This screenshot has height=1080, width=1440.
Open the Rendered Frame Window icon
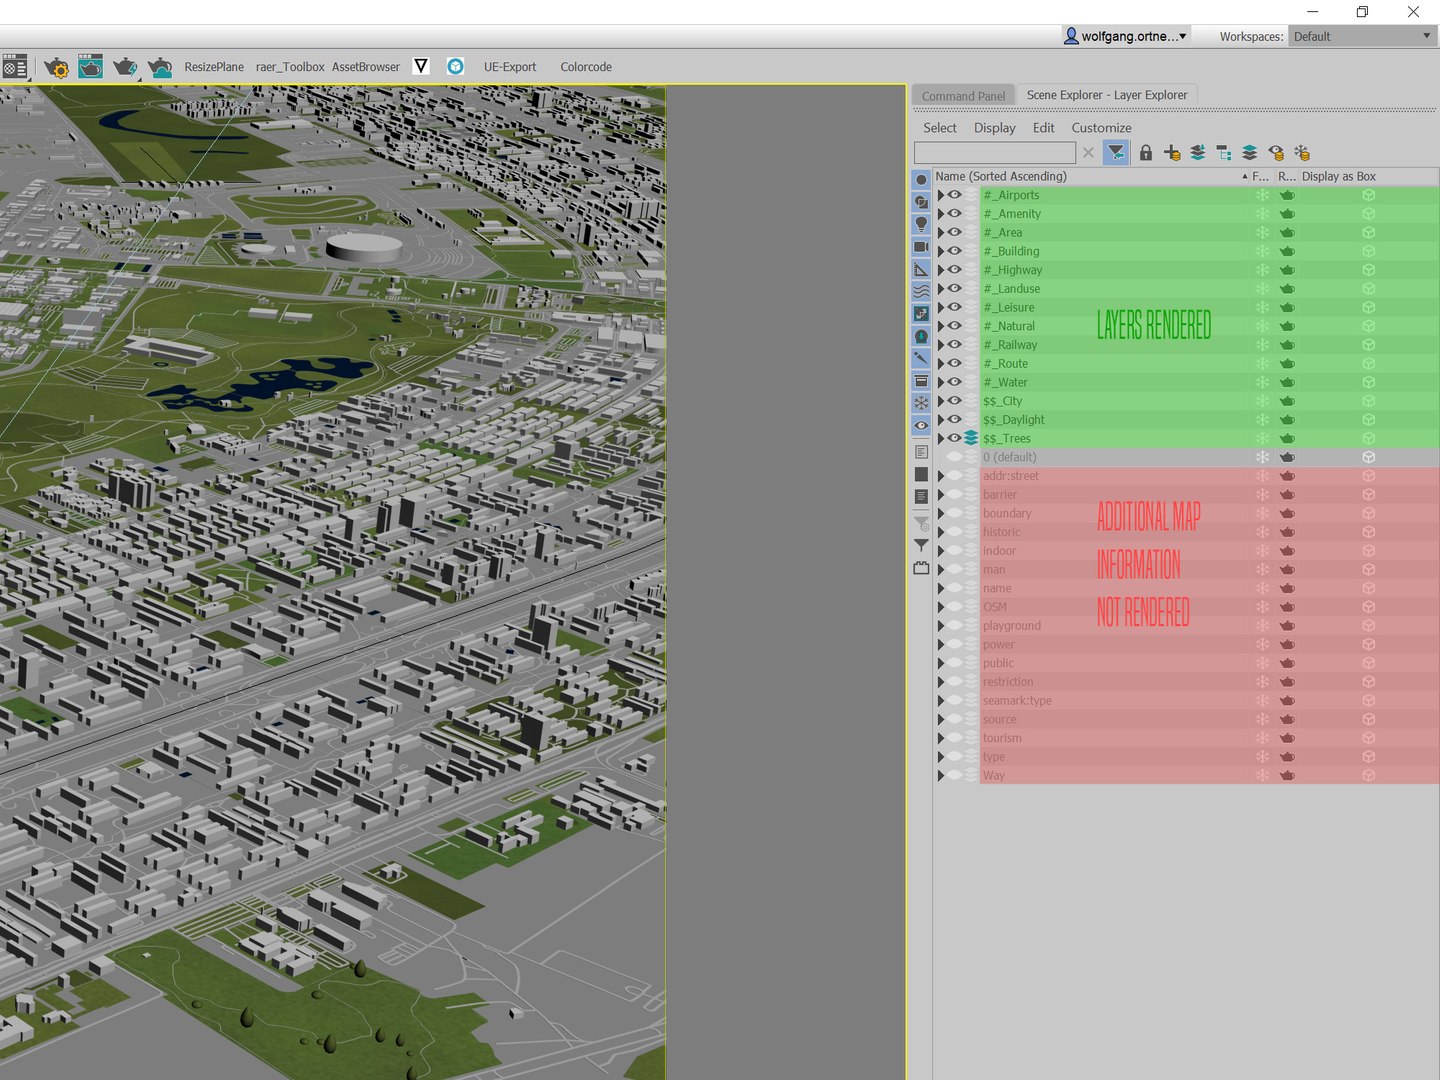[90, 66]
